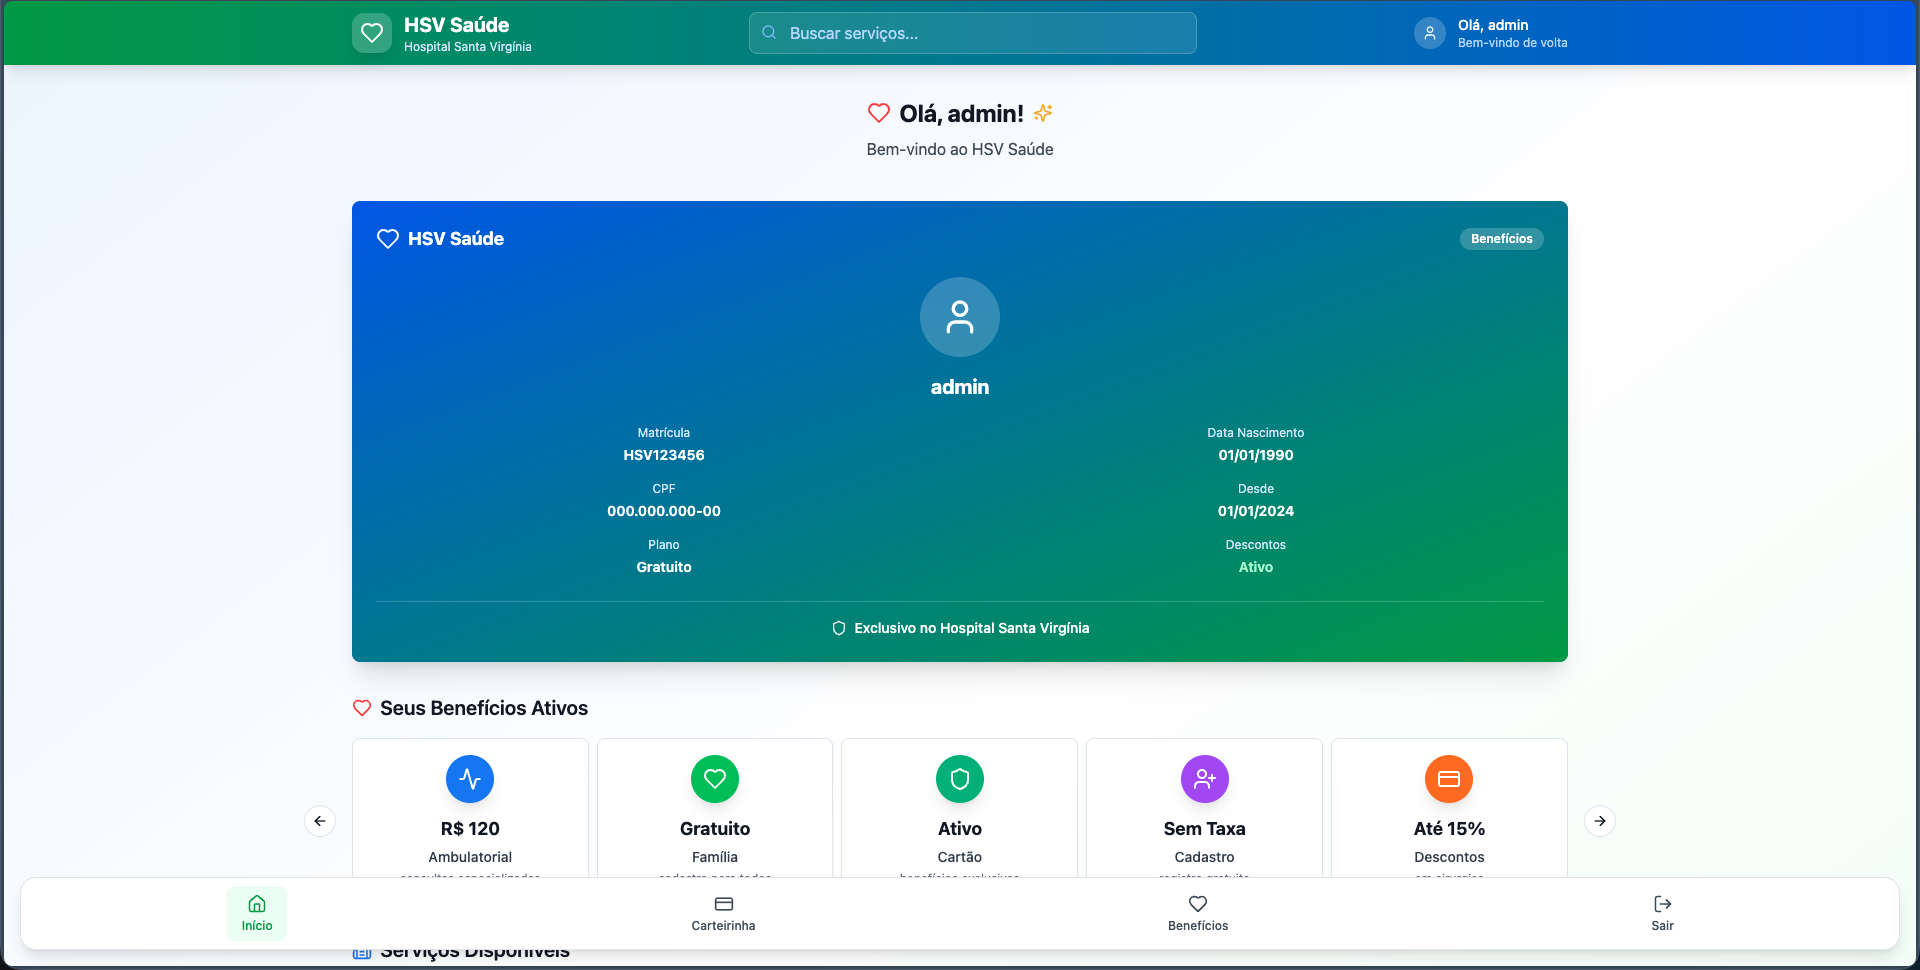Focus the Buscar serviços search field
Screen dimensions: 1920x970
pyautogui.click(x=972, y=33)
